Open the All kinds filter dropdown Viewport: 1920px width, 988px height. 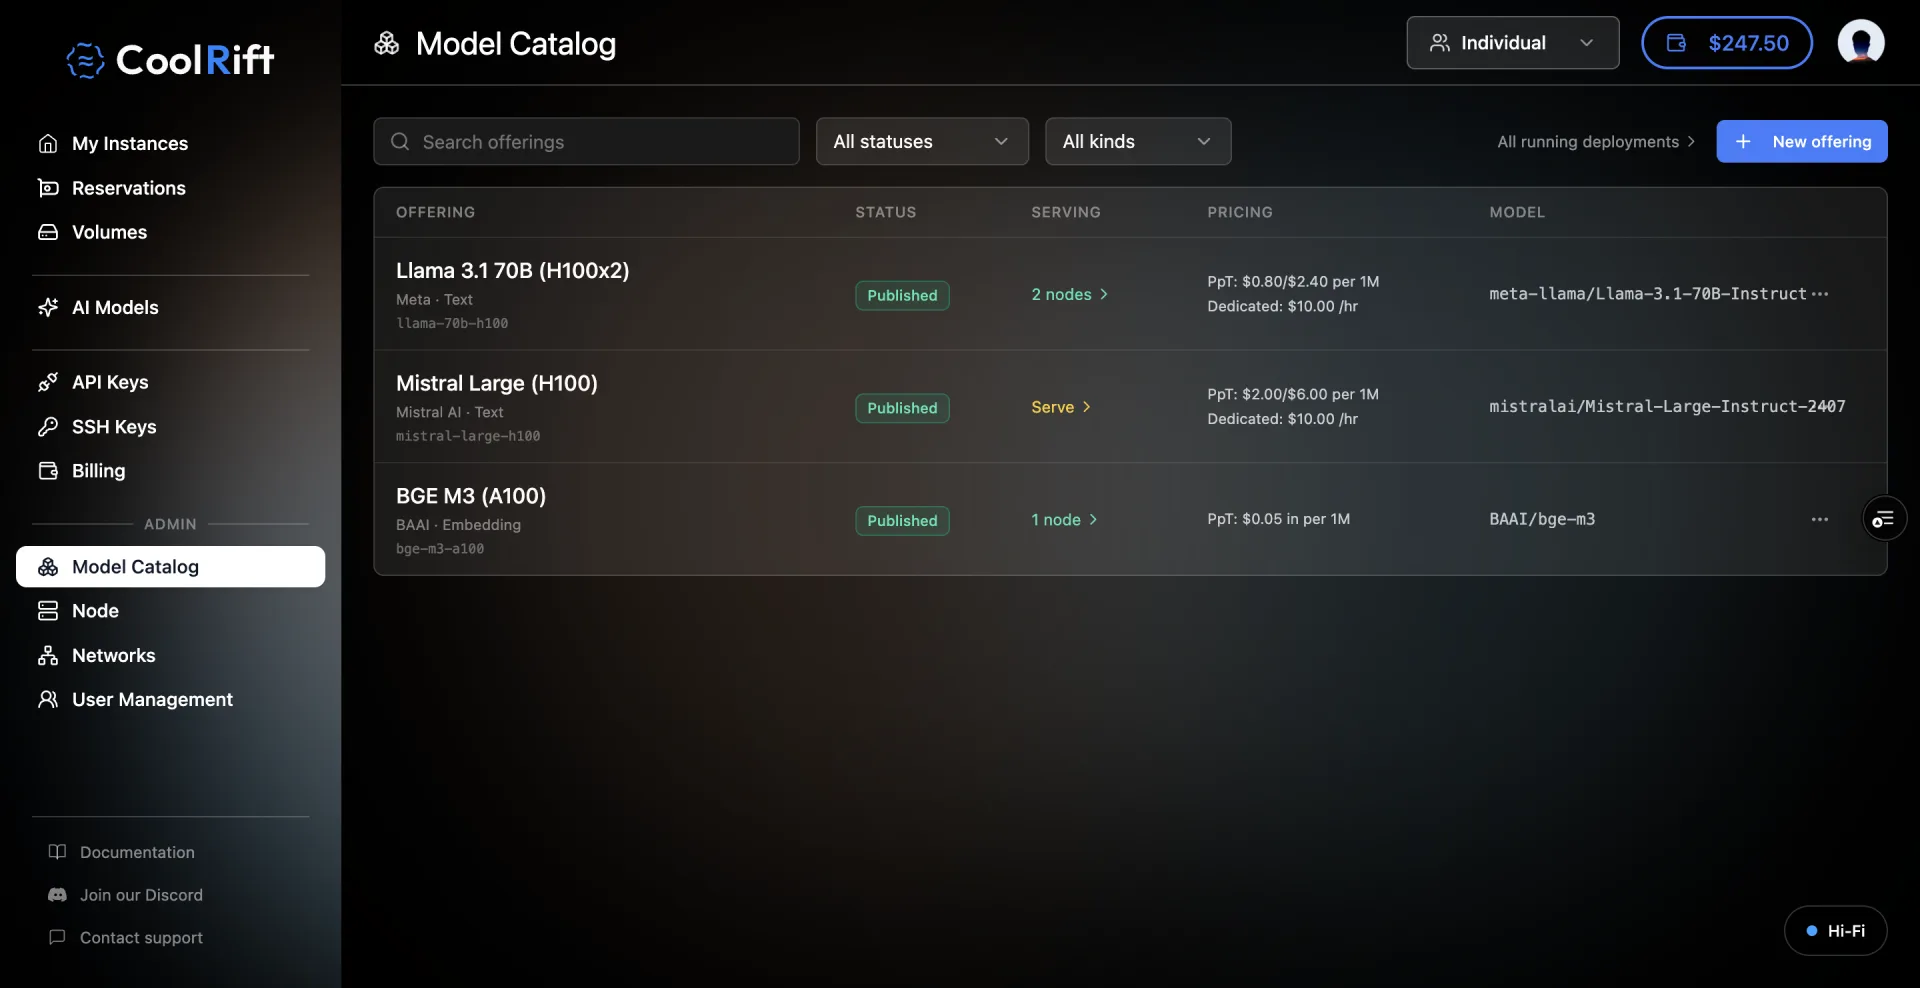coord(1138,142)
